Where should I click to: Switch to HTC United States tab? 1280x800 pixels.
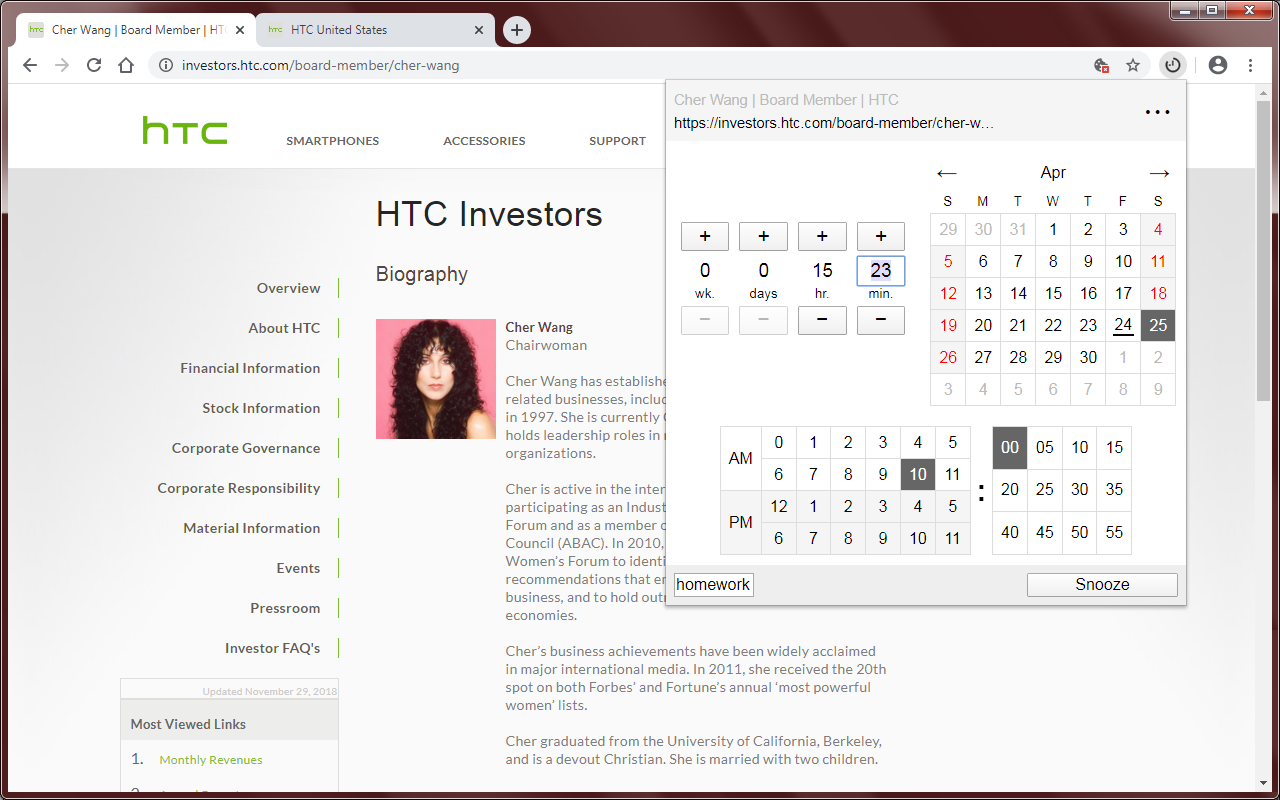(x=375, y=30)
